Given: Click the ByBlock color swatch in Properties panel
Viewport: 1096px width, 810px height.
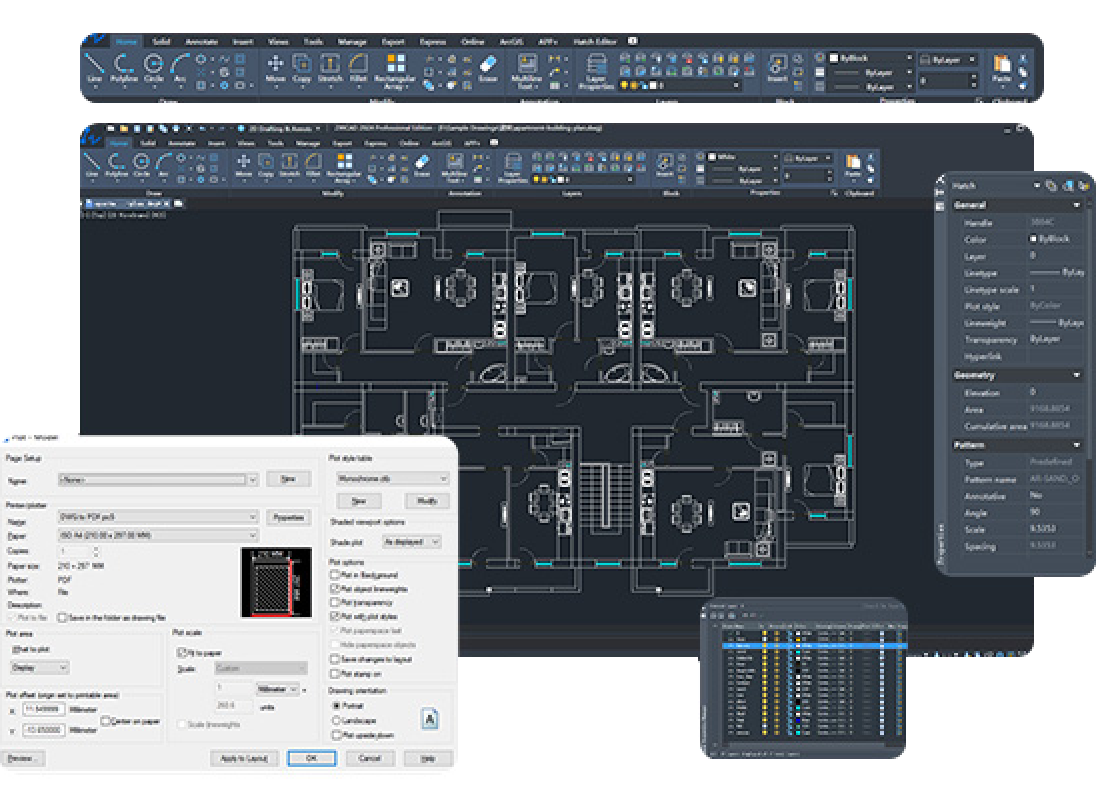Looking at the screenshot, I should click(1033, 239).
